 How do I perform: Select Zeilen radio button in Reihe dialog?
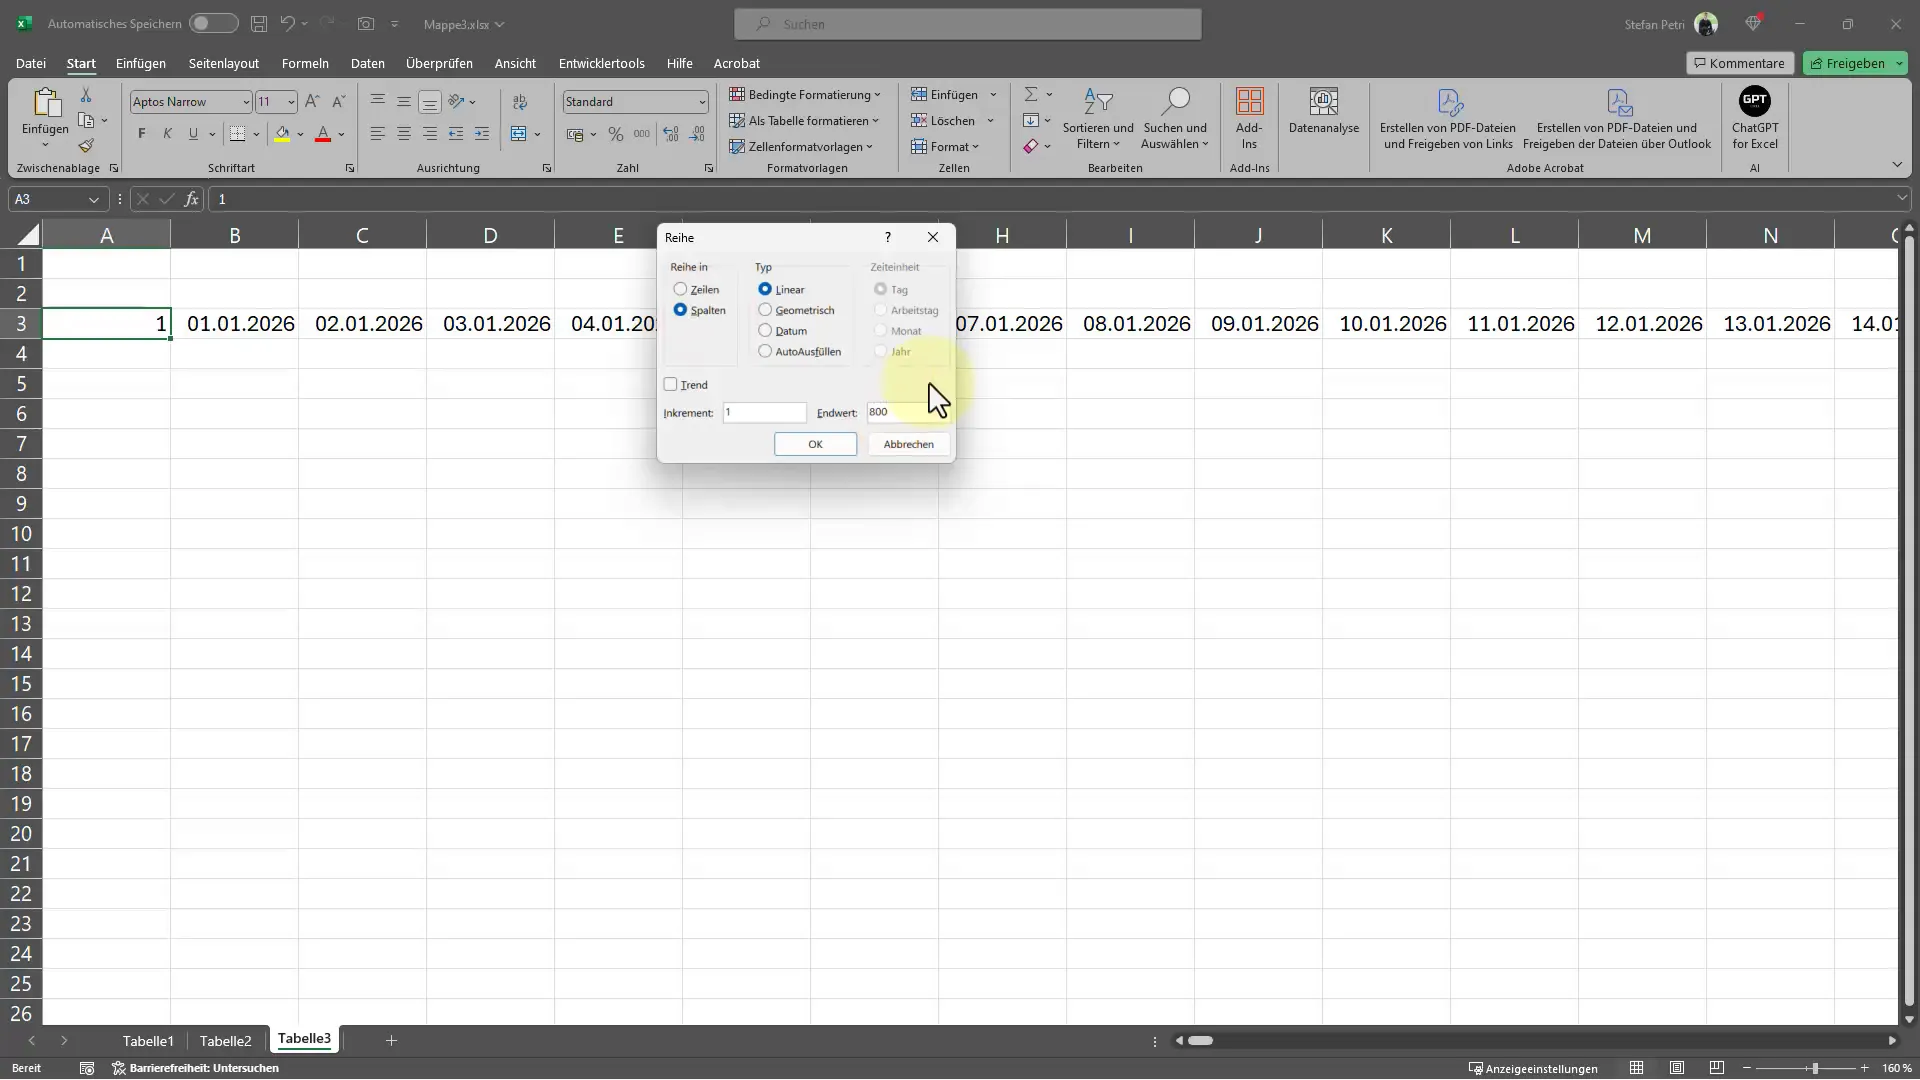(x=680, y=289)
